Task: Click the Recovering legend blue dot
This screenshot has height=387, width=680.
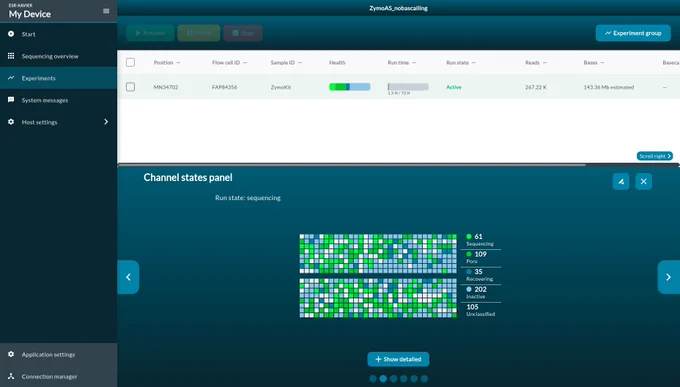Action: (x=469, y=272)
